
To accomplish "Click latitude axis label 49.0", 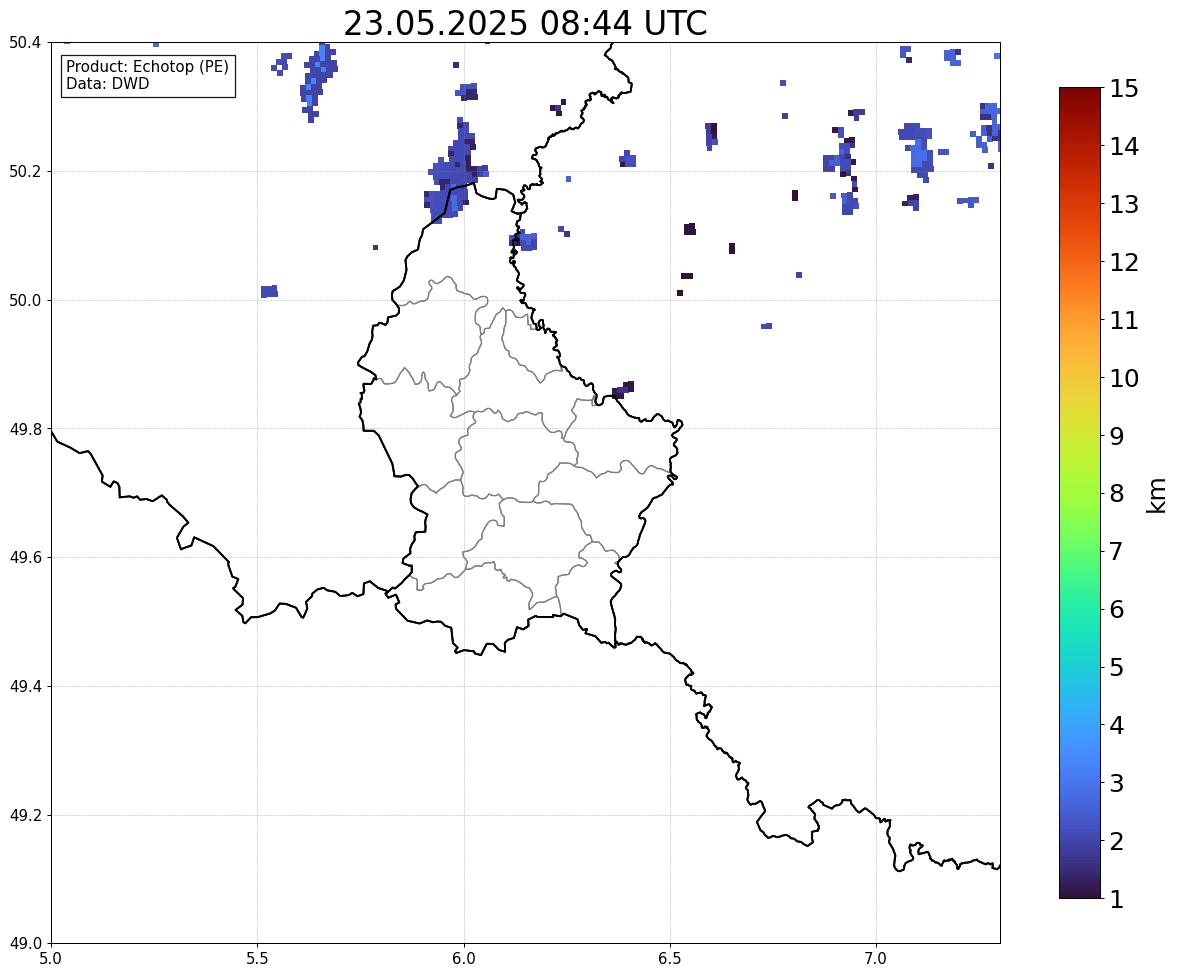I will (25, 944).
